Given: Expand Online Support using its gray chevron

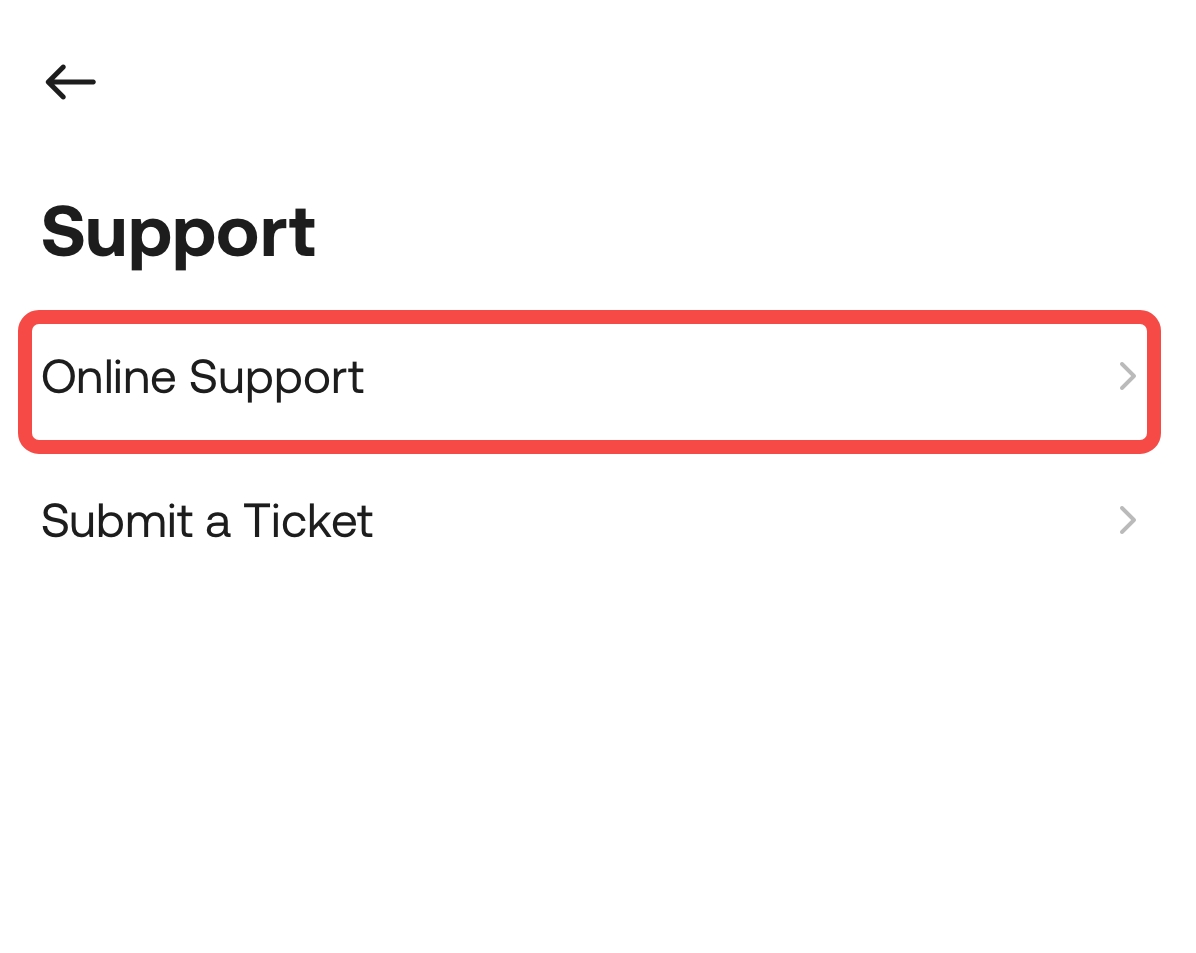Looking at the screenshot, I should (1127, 377).
